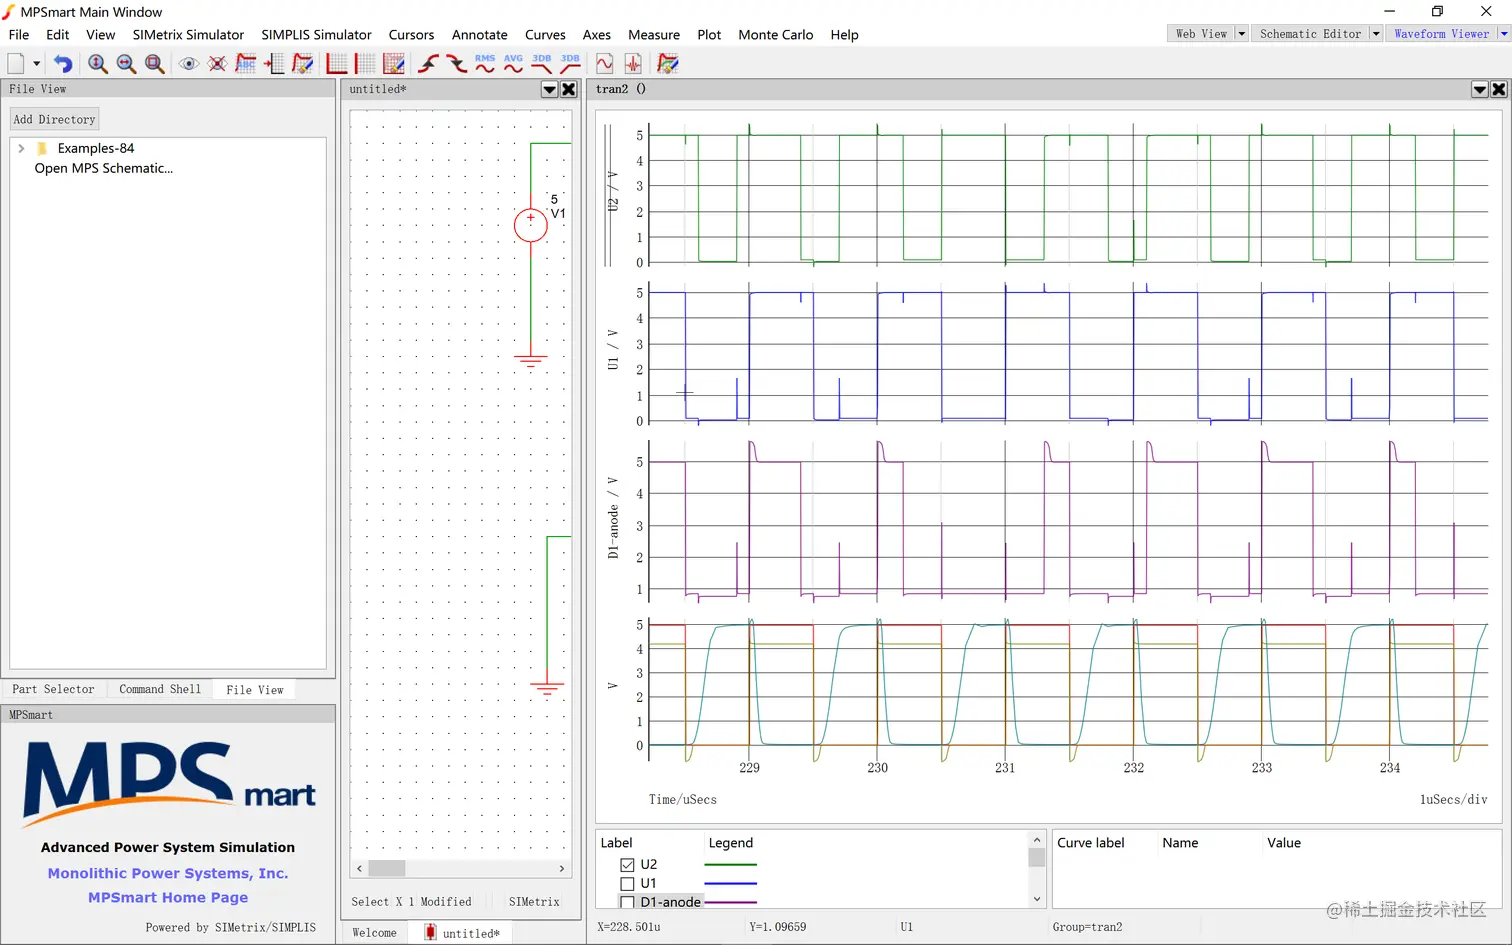Open the tran2 waveform panel dropdown arrow
Viewport: 1512px width, 945px height.
(1479, 89)
